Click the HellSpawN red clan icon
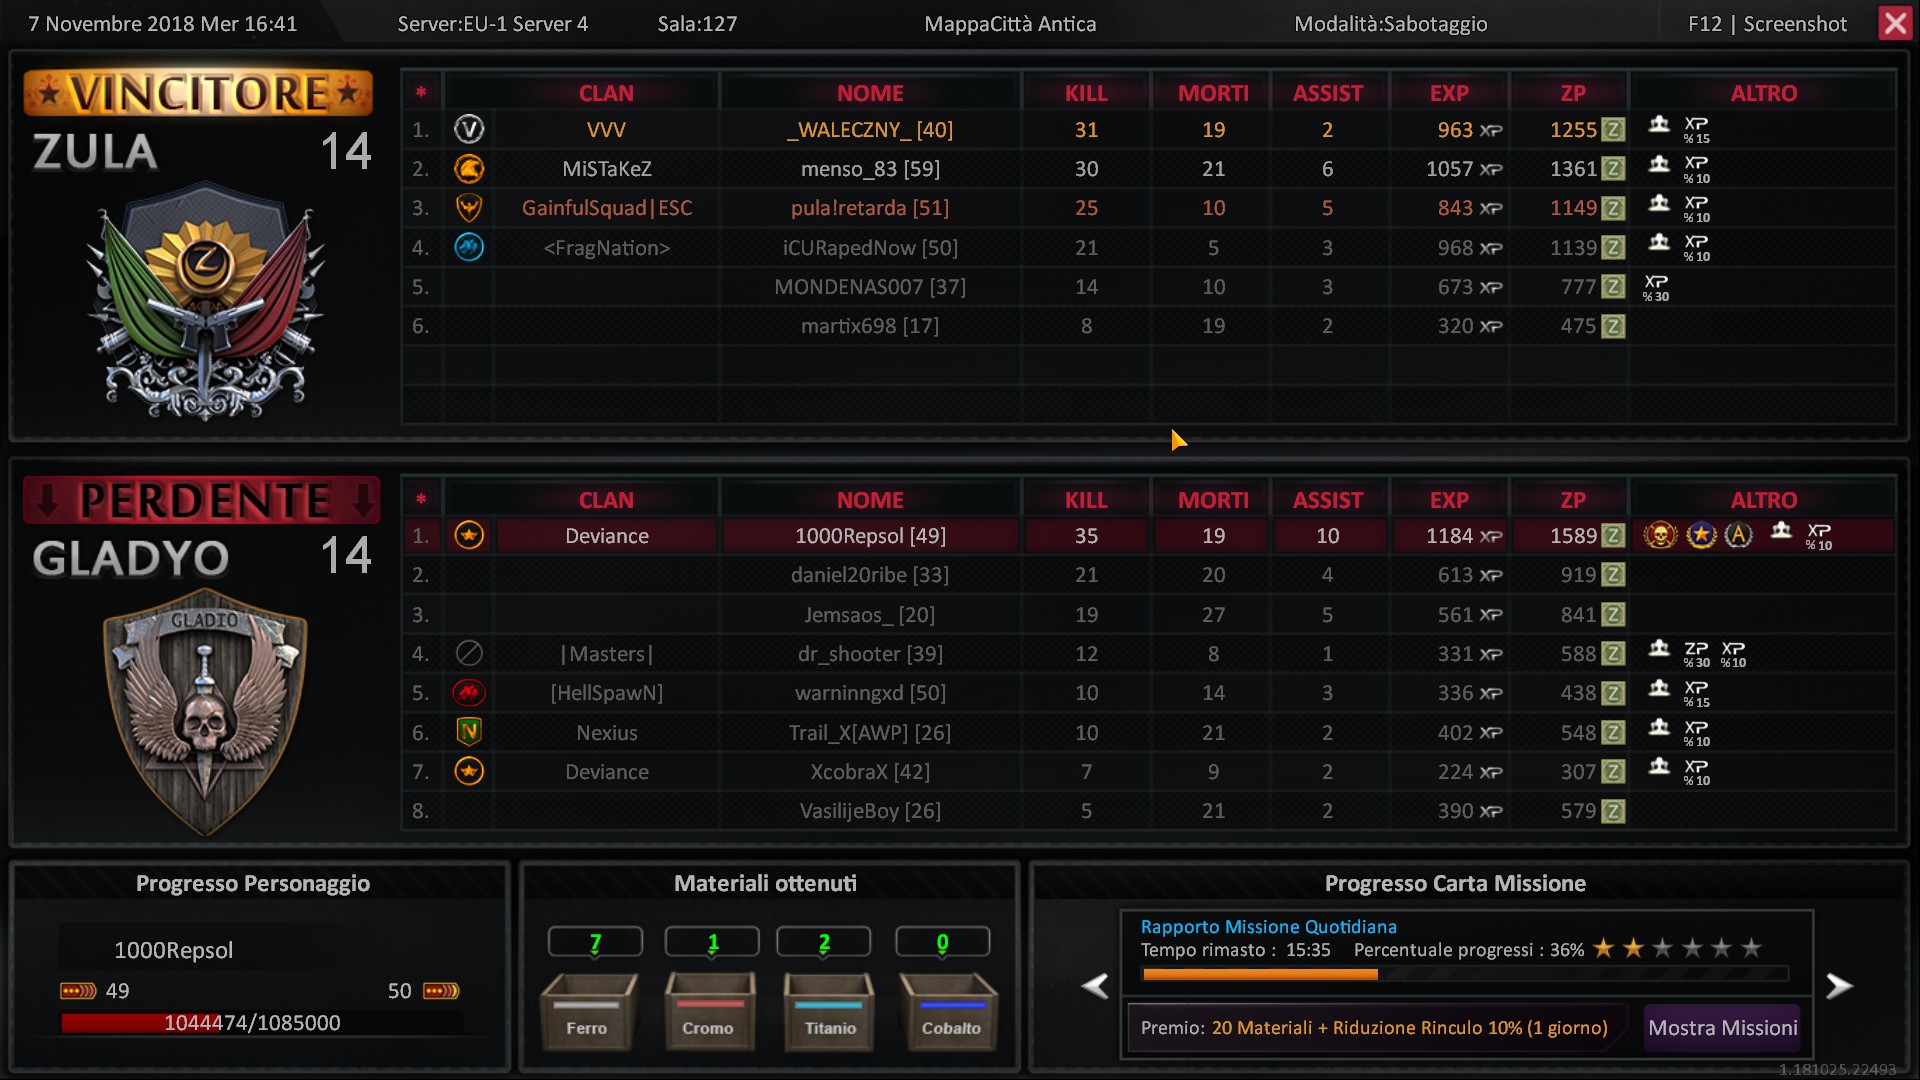The width and height of the screenshot is (1920, 1080). 469,692
